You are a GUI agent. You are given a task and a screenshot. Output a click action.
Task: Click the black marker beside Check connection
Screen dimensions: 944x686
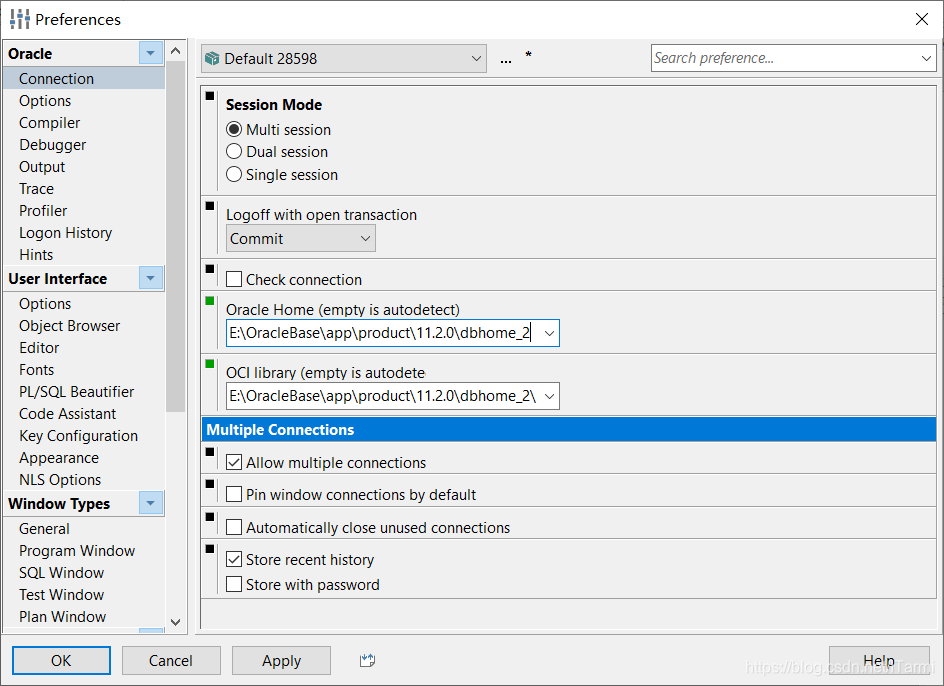click(210, 269)
